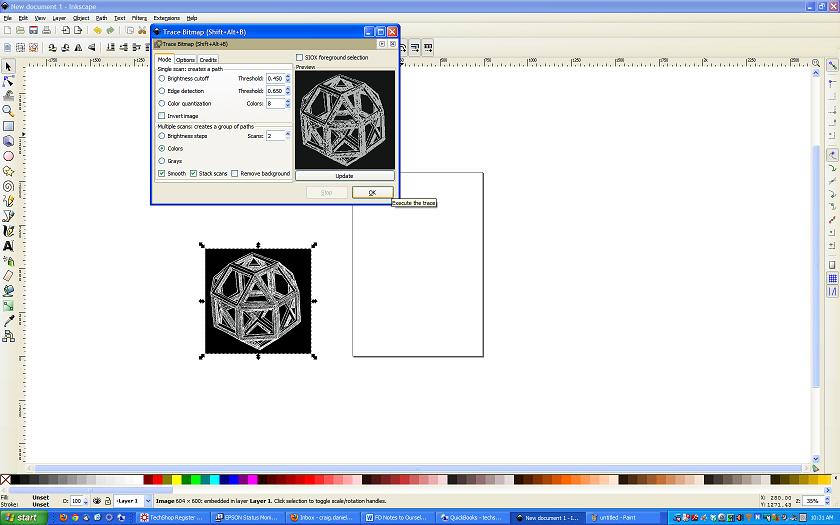Enable the Remove background checkbox

(x=235, y=174)
